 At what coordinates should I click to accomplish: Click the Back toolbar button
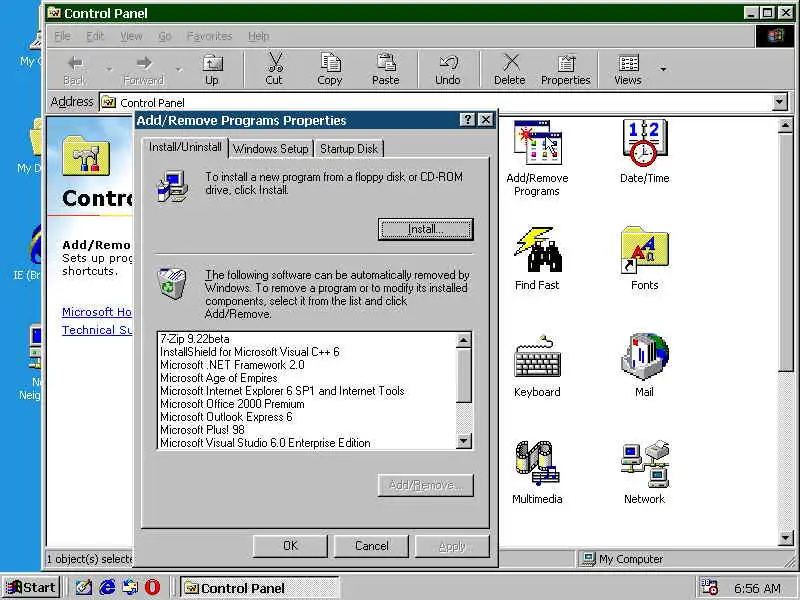click(75, 69)
